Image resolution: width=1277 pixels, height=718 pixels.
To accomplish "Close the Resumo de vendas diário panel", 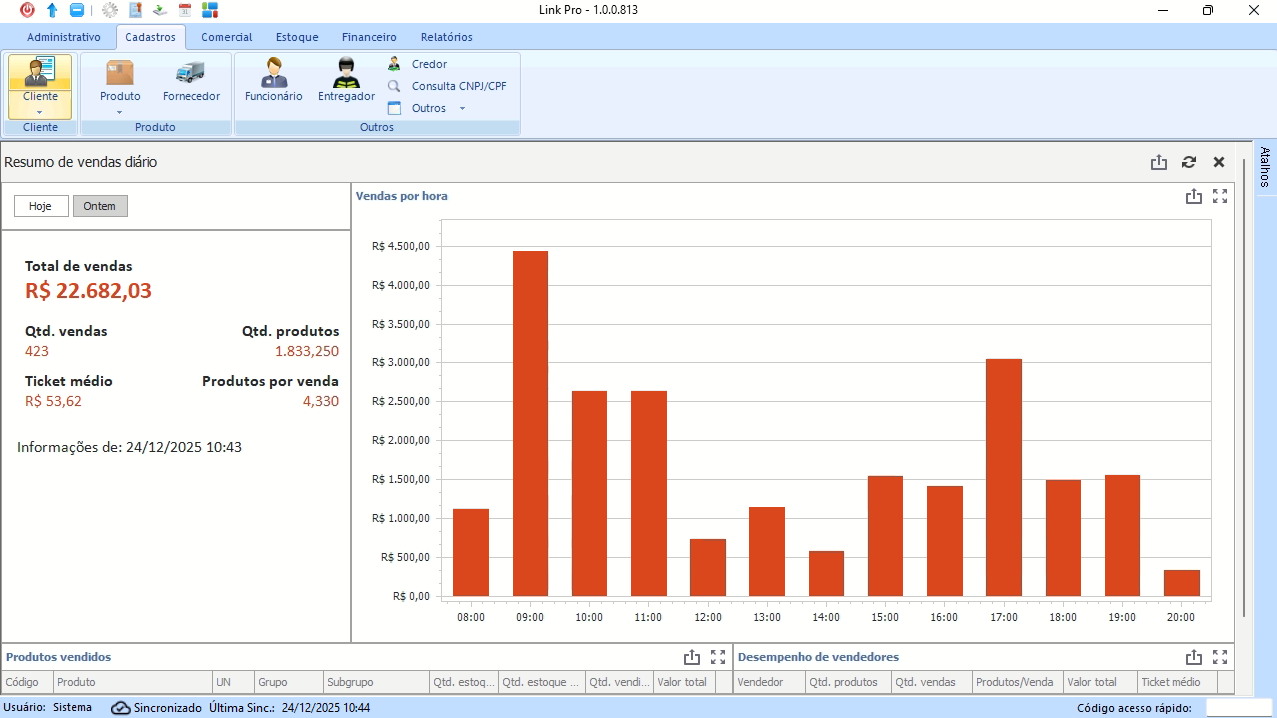I will click(1219, 162).
